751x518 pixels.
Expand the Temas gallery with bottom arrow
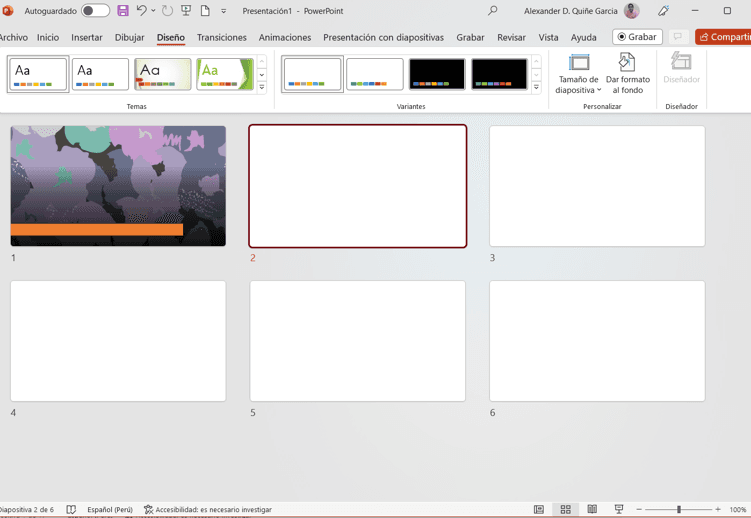point(262,88)
